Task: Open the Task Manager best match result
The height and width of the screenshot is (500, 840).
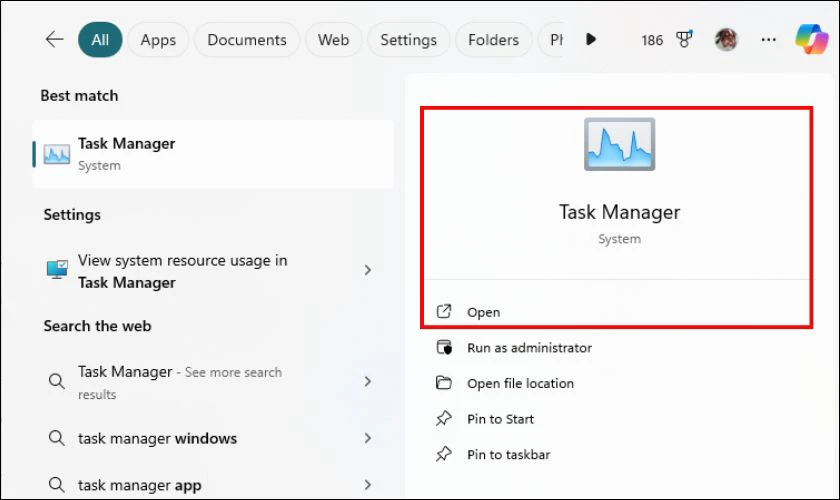Action: (213, 154)
